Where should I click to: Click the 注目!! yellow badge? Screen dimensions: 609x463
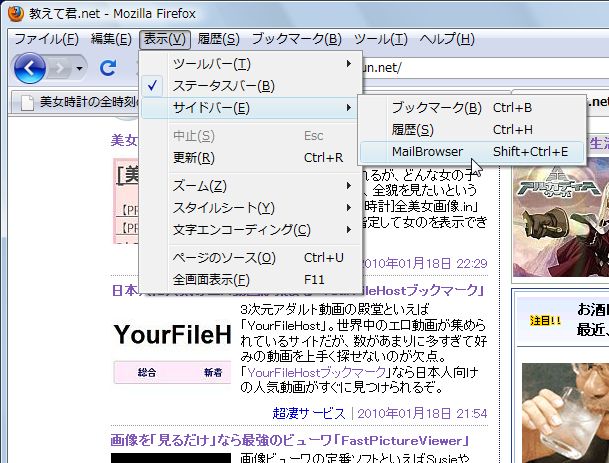click(x=545, y=320)
